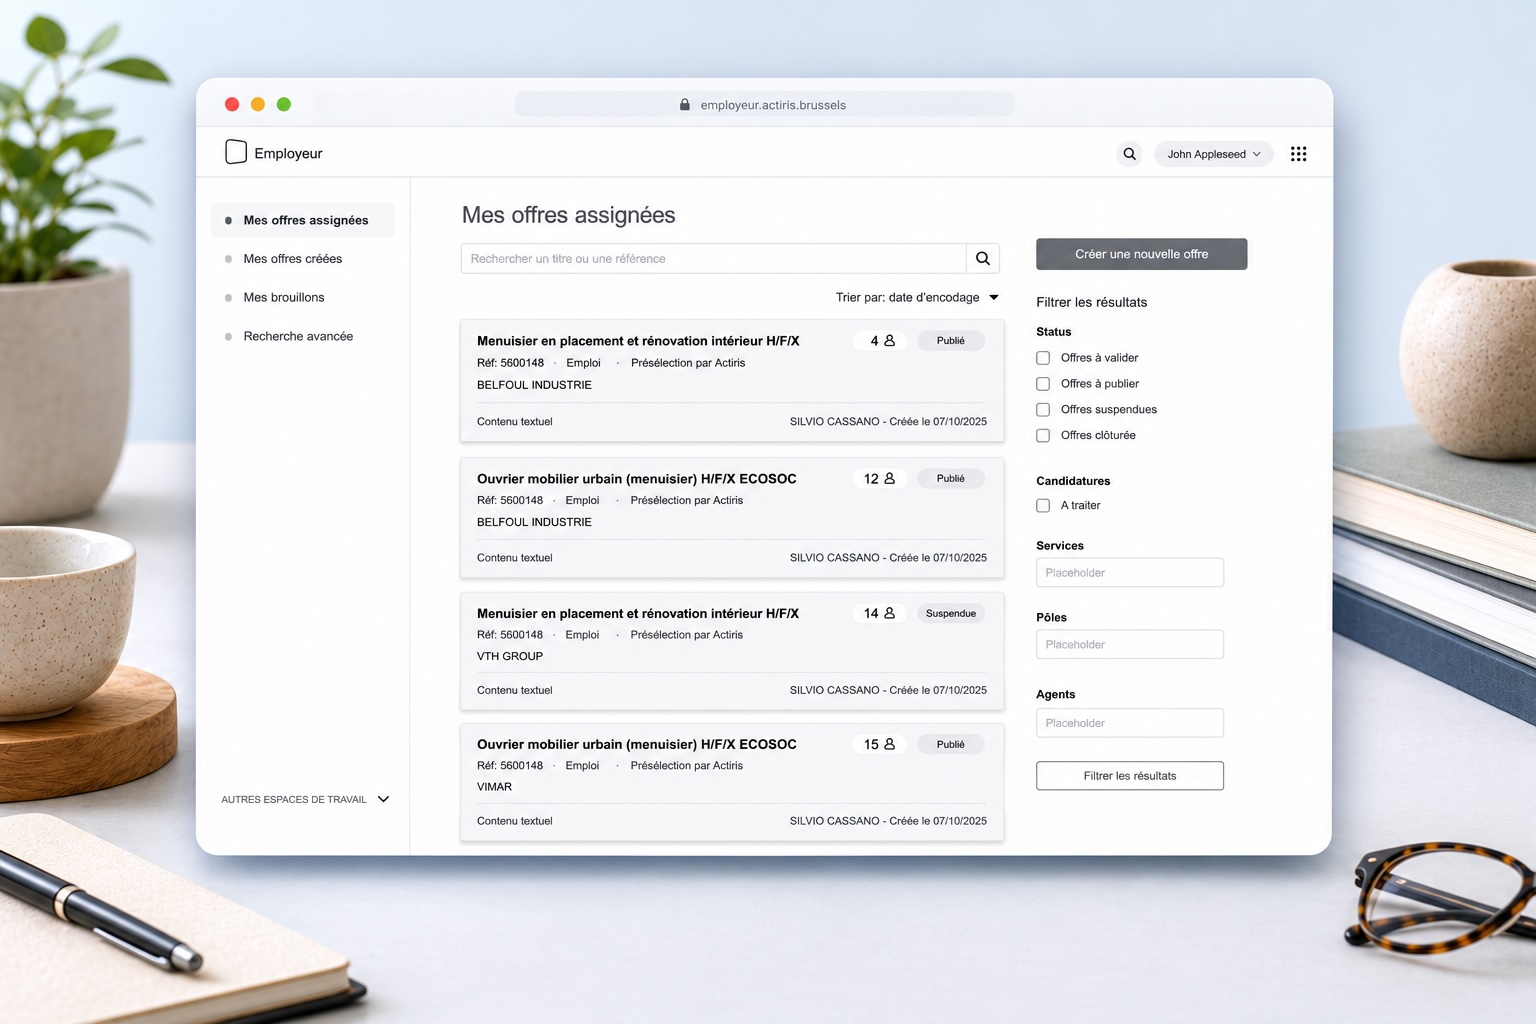The height and width of the screenshot is (1024, 1536).
Task: Click Contenu textuel on VTH GROUP offer
Action: (515, 691)
